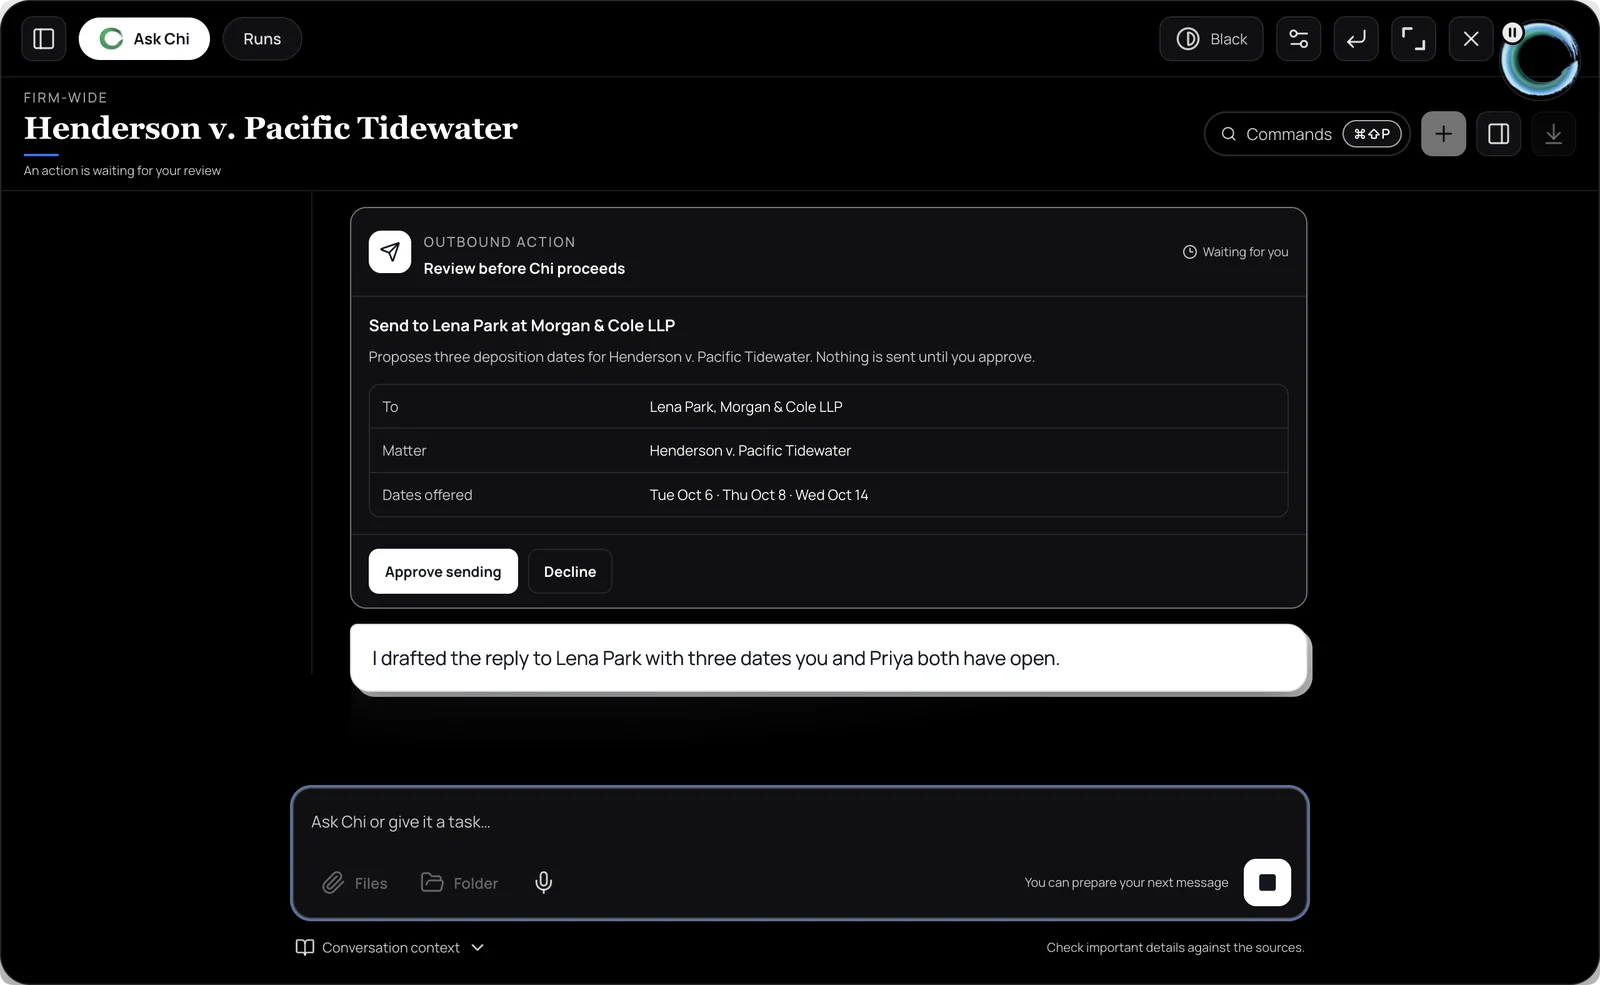Open the Commands search field

point(1307,134)
